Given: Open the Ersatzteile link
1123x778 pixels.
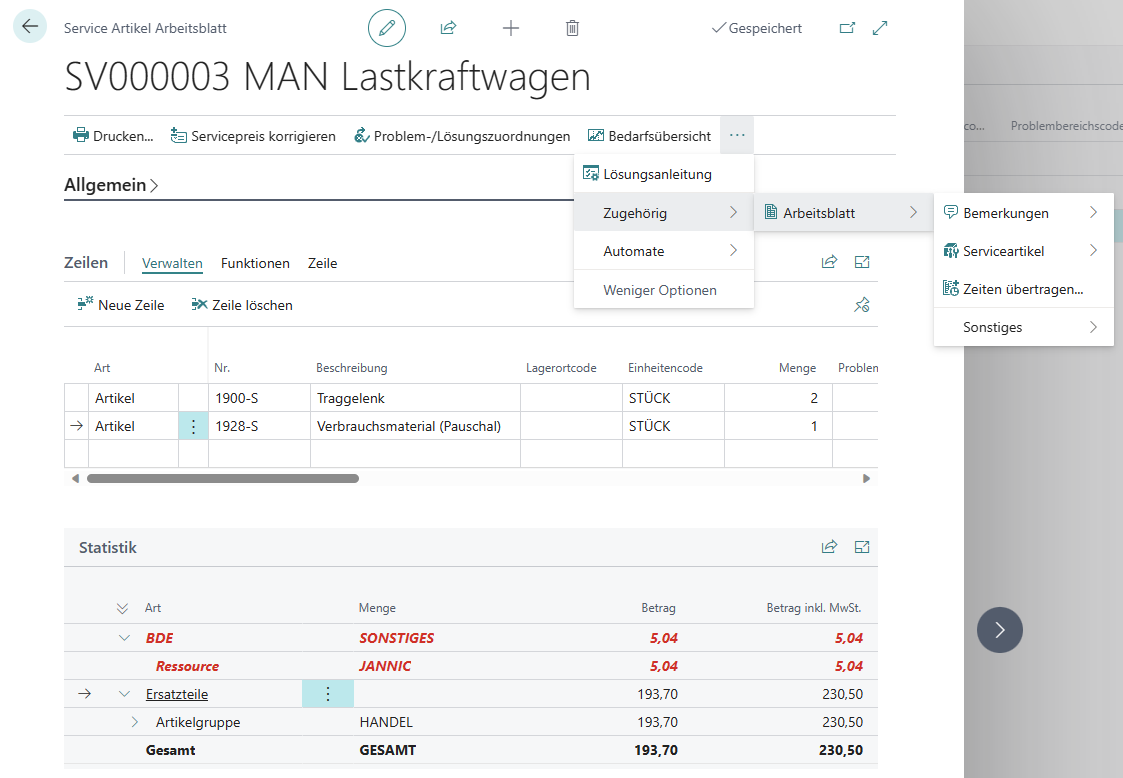Looking at the screenshot, I should tap(177, 694).
